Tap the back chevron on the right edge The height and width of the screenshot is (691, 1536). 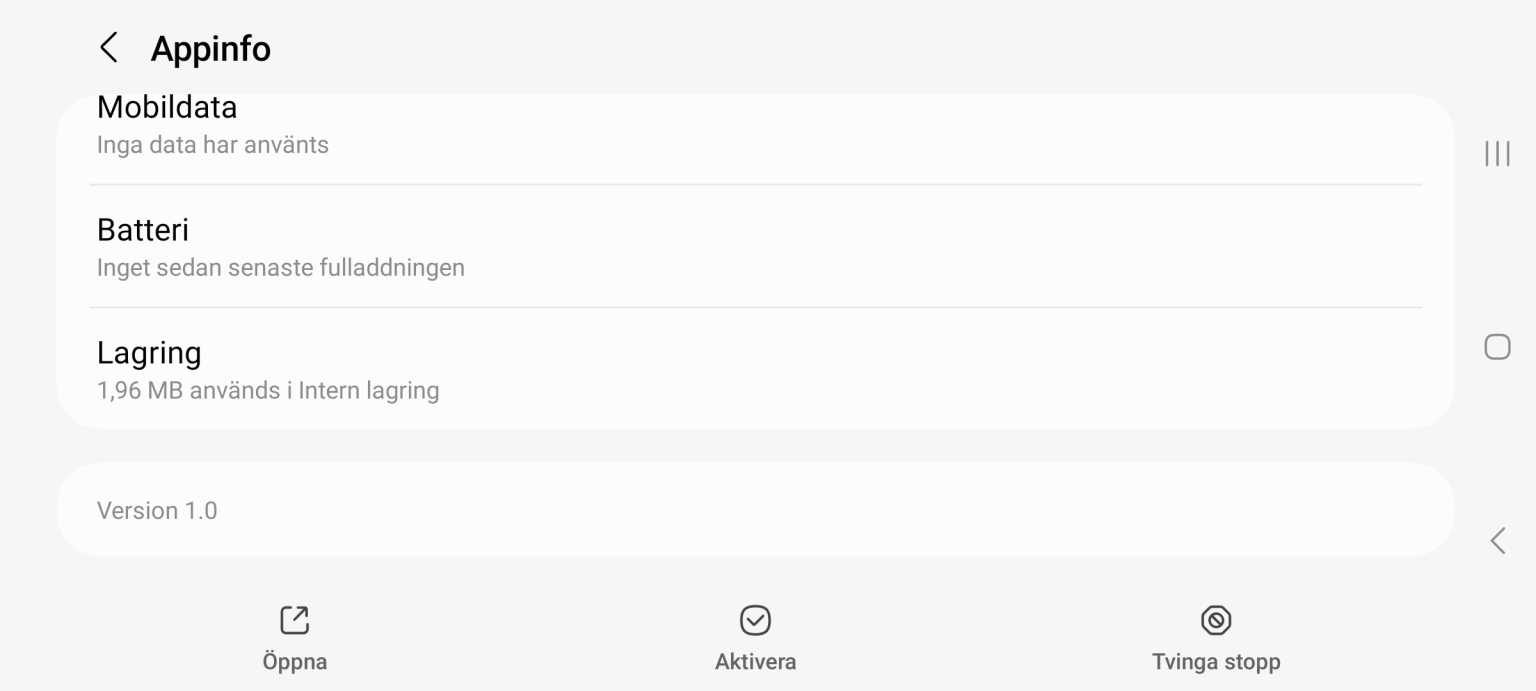pos(1497,540)
